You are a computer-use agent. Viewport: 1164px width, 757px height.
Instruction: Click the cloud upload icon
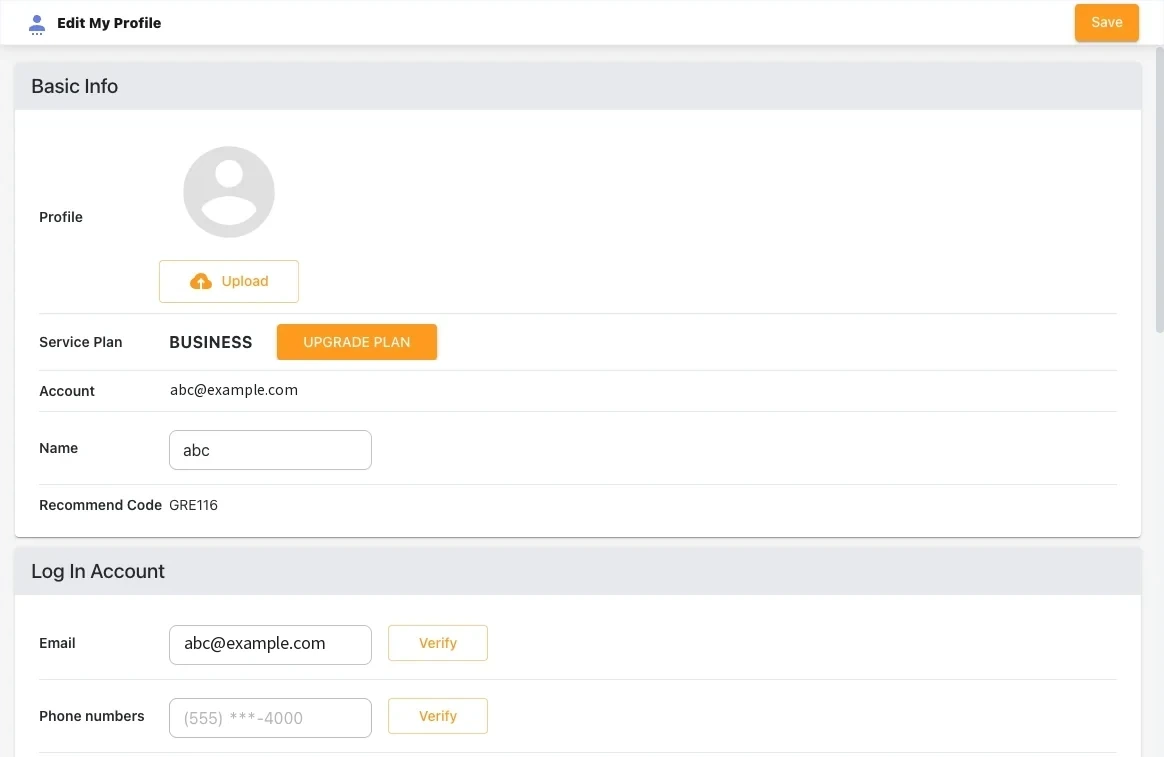pos(200,281)
